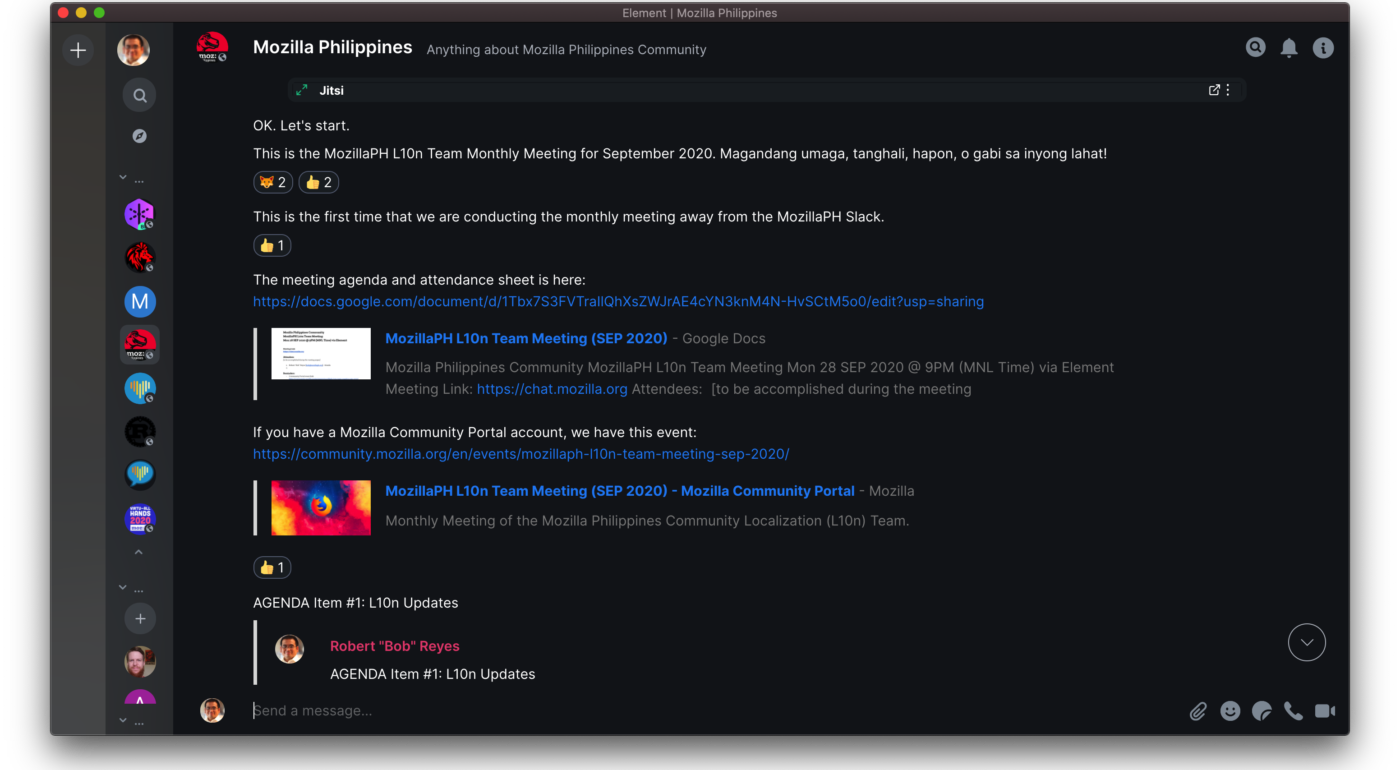Open the chat.mozilla.org meeting link

552,389
